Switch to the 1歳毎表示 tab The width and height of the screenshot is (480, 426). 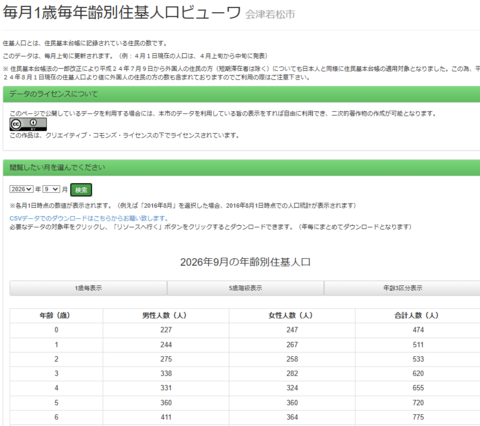(88, 288)
